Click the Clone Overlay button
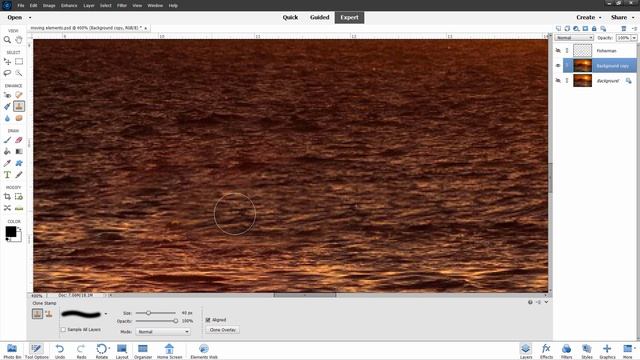The width and height of the screenshot is (640, 360). (223, 330)
